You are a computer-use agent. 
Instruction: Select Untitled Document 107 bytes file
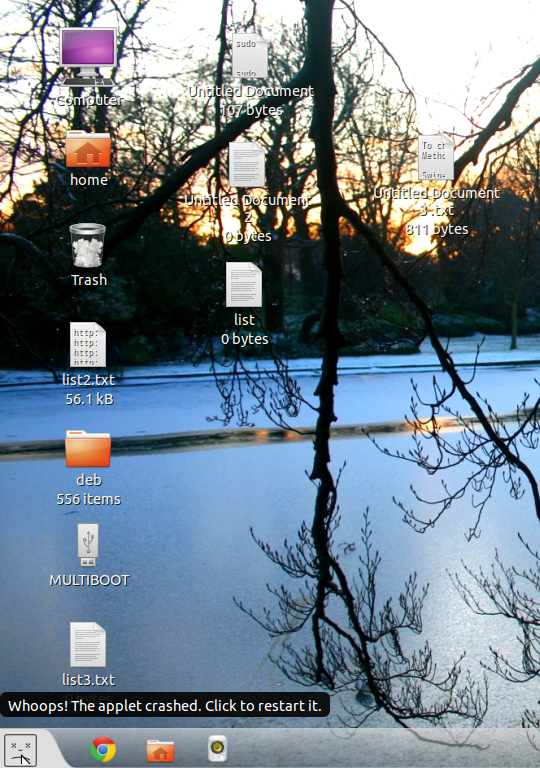coord(249,55)
